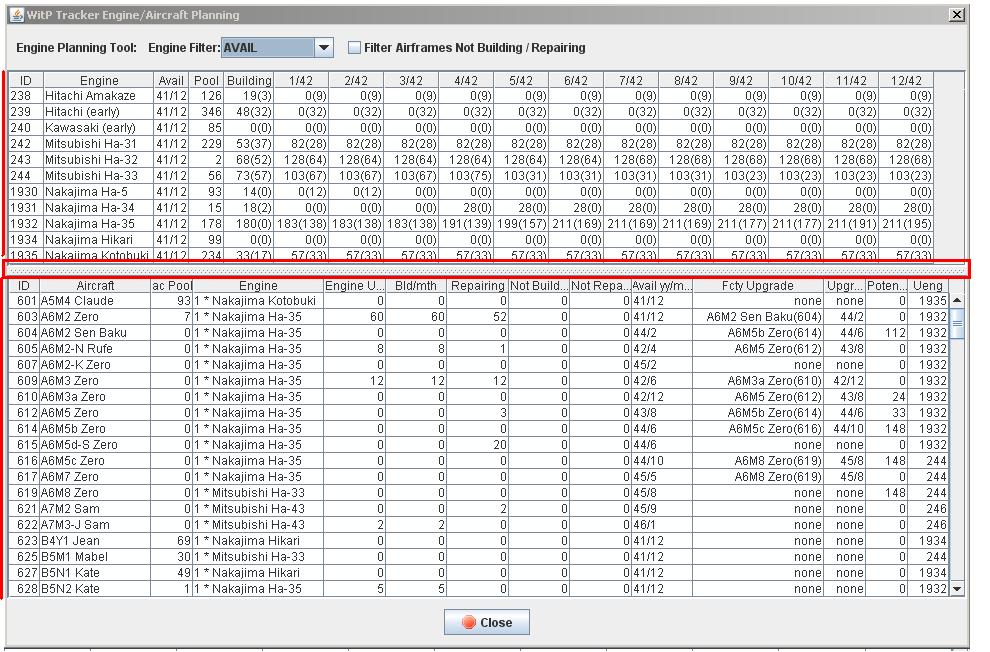This screenshot has height=652, width=990.
Task: Click the 6/42 column header
Action: (x=576, y=80)
